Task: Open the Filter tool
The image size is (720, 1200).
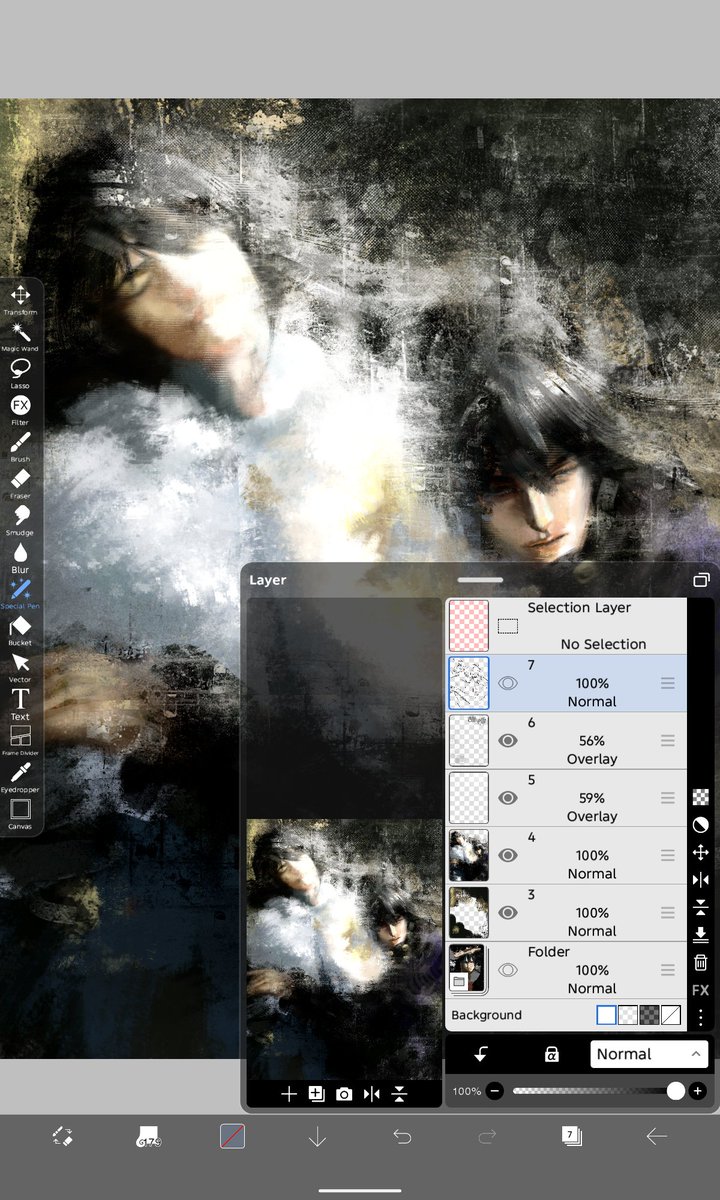Action: tap(20, 409)
